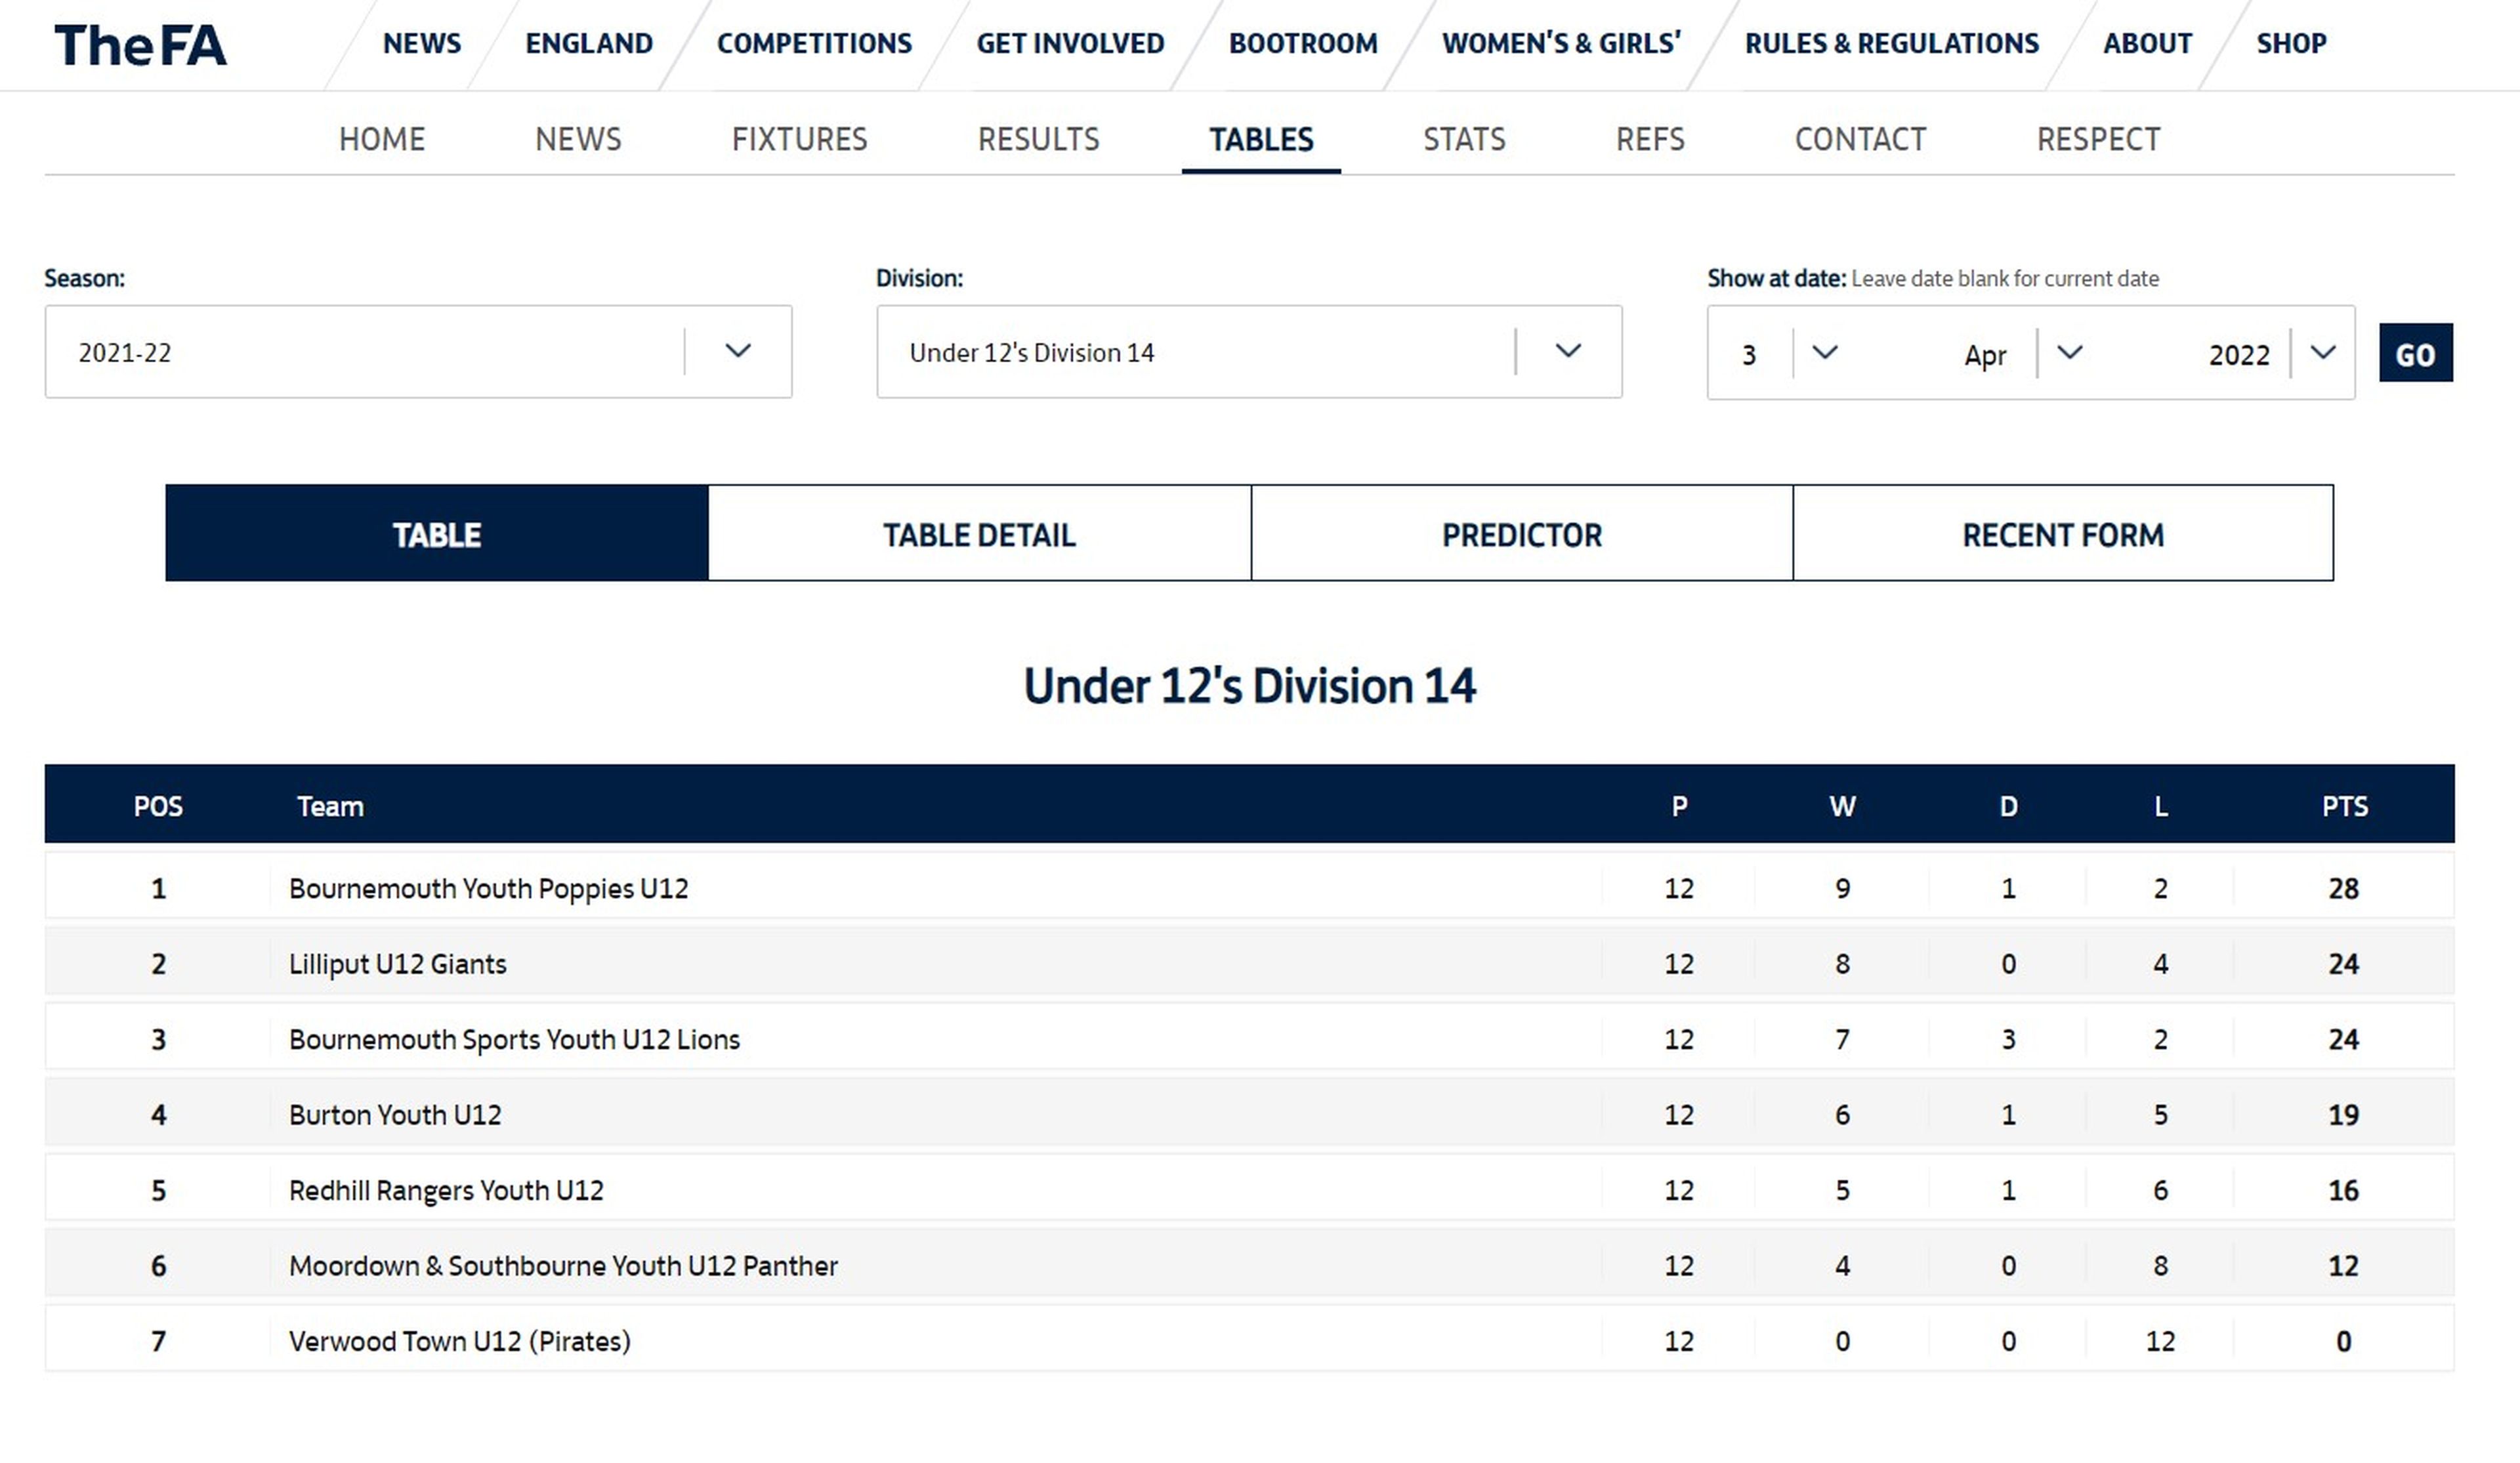The height and width of the screenshot is (1463, 2520).
Task: Click the D column header
Action: click(2008, 806)
